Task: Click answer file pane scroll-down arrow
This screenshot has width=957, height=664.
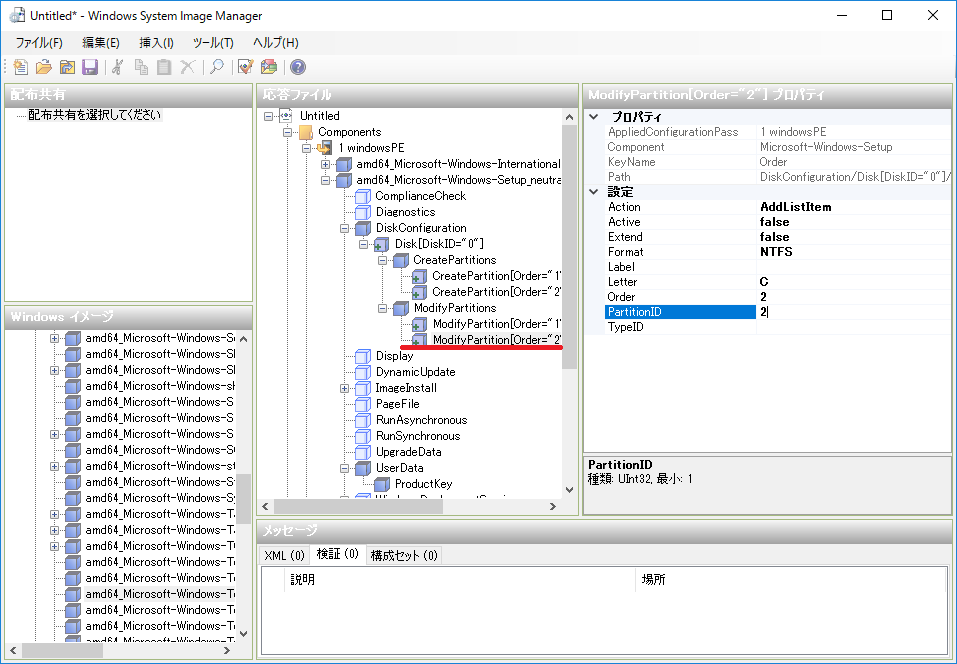Action: pyautogui.click(x=569, y=489)
